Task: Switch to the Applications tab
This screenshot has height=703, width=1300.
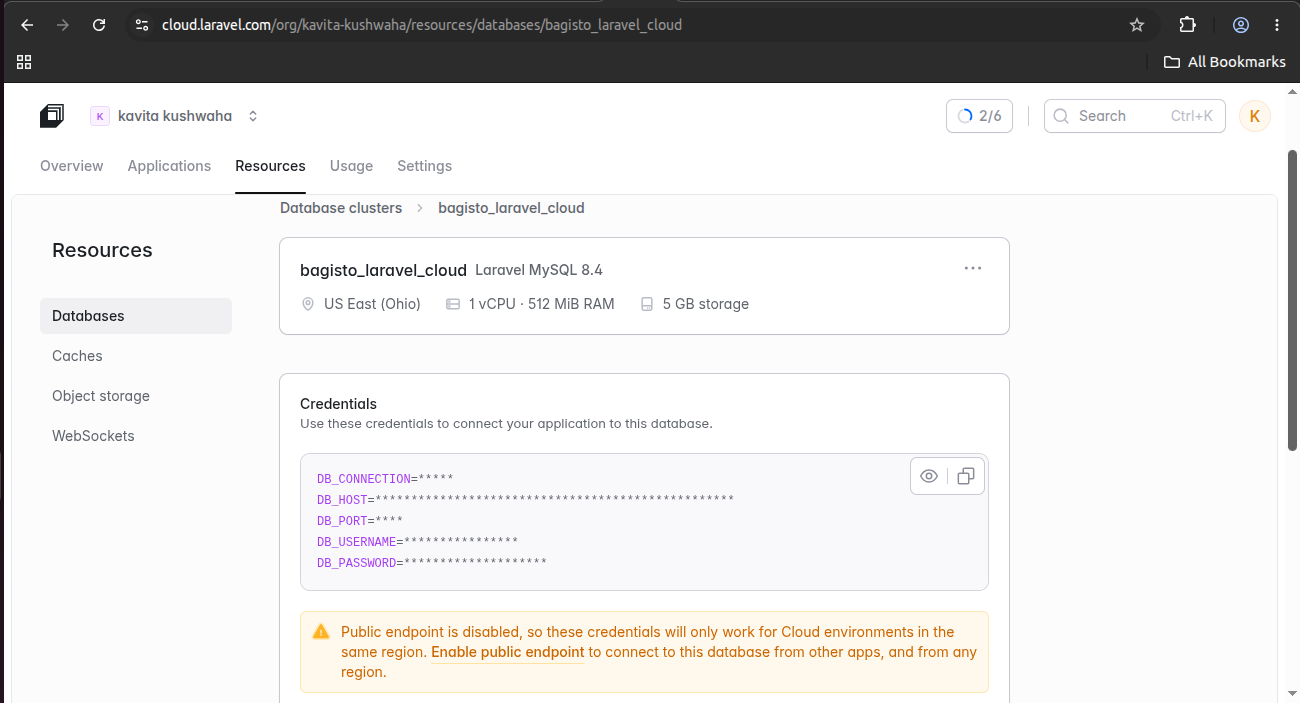Action: pos(169,166)
